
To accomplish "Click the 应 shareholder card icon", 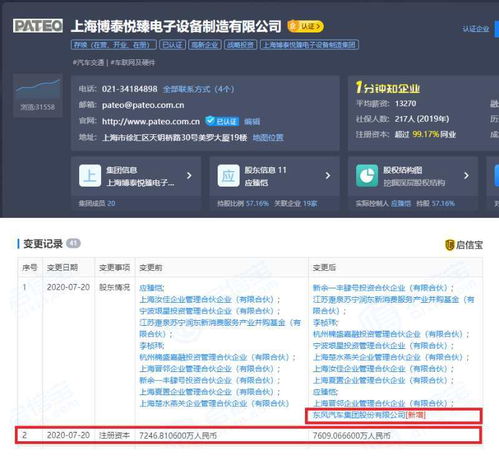I will tap(228, 175).
